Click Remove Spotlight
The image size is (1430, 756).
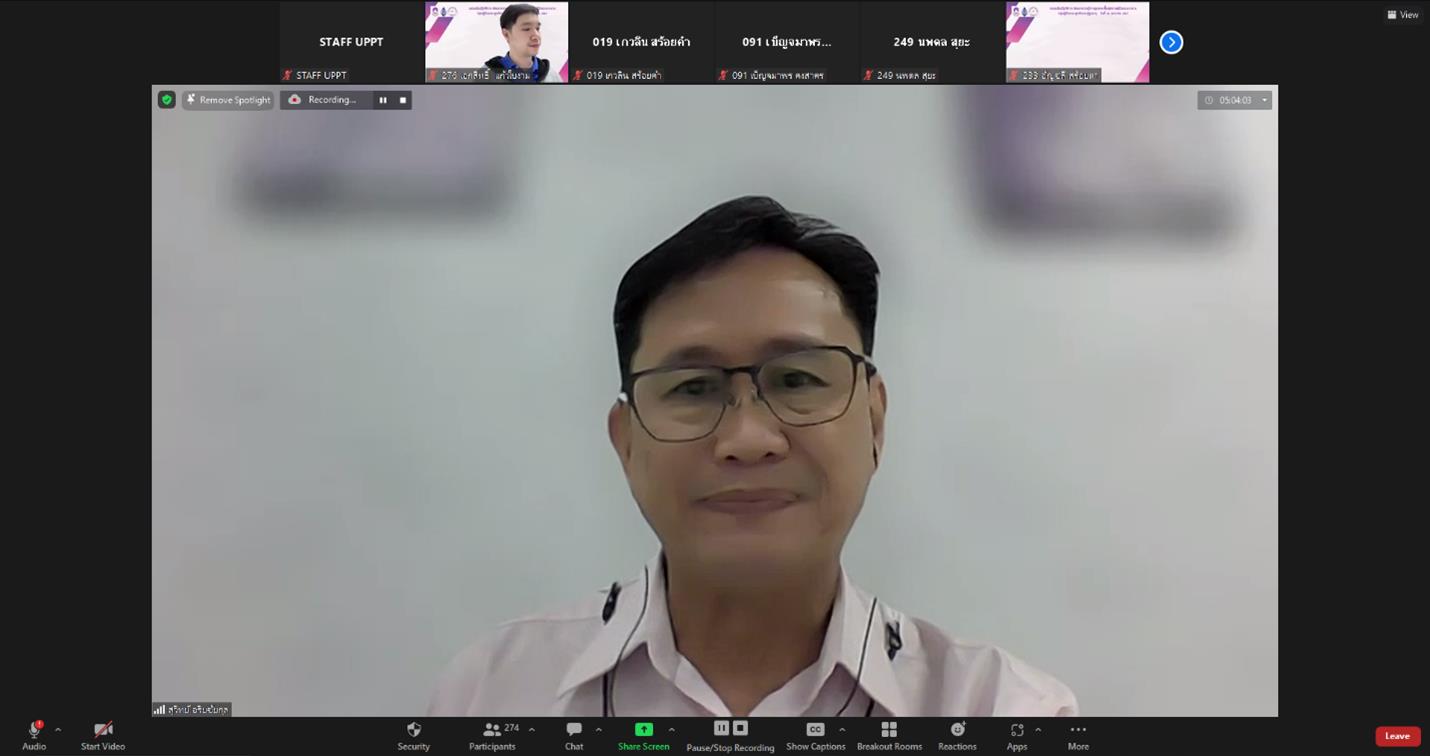228,100
